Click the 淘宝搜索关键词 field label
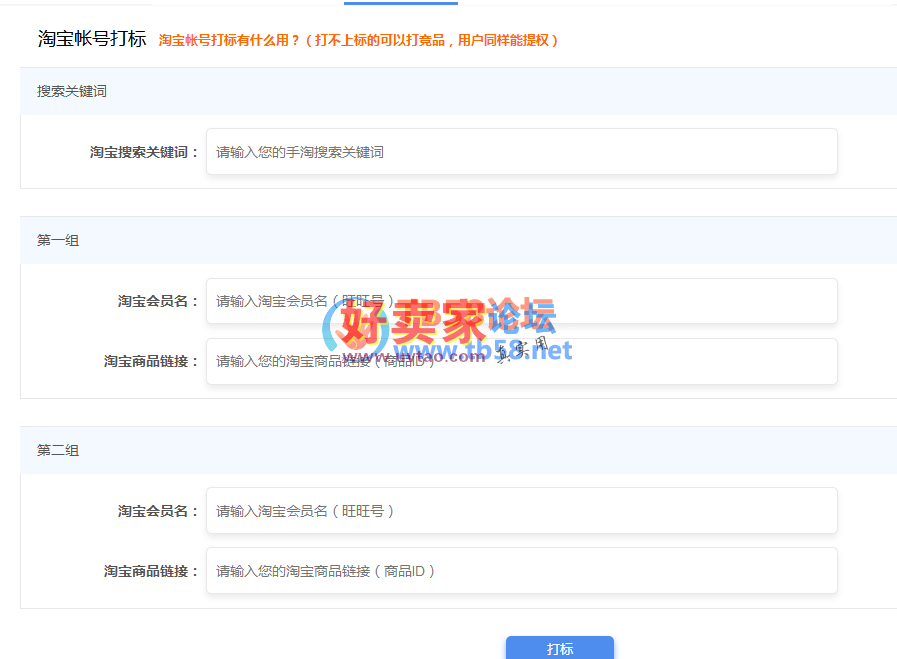Screen dimensions: 897x659 point(144,152)
